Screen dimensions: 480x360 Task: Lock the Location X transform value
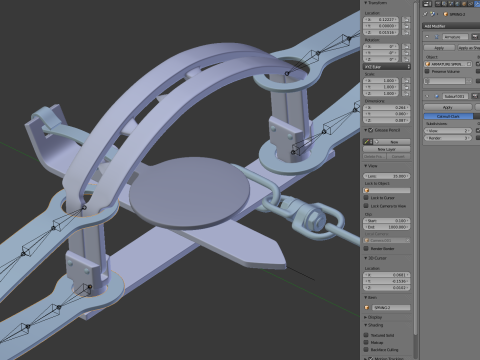tap(406, 20)
